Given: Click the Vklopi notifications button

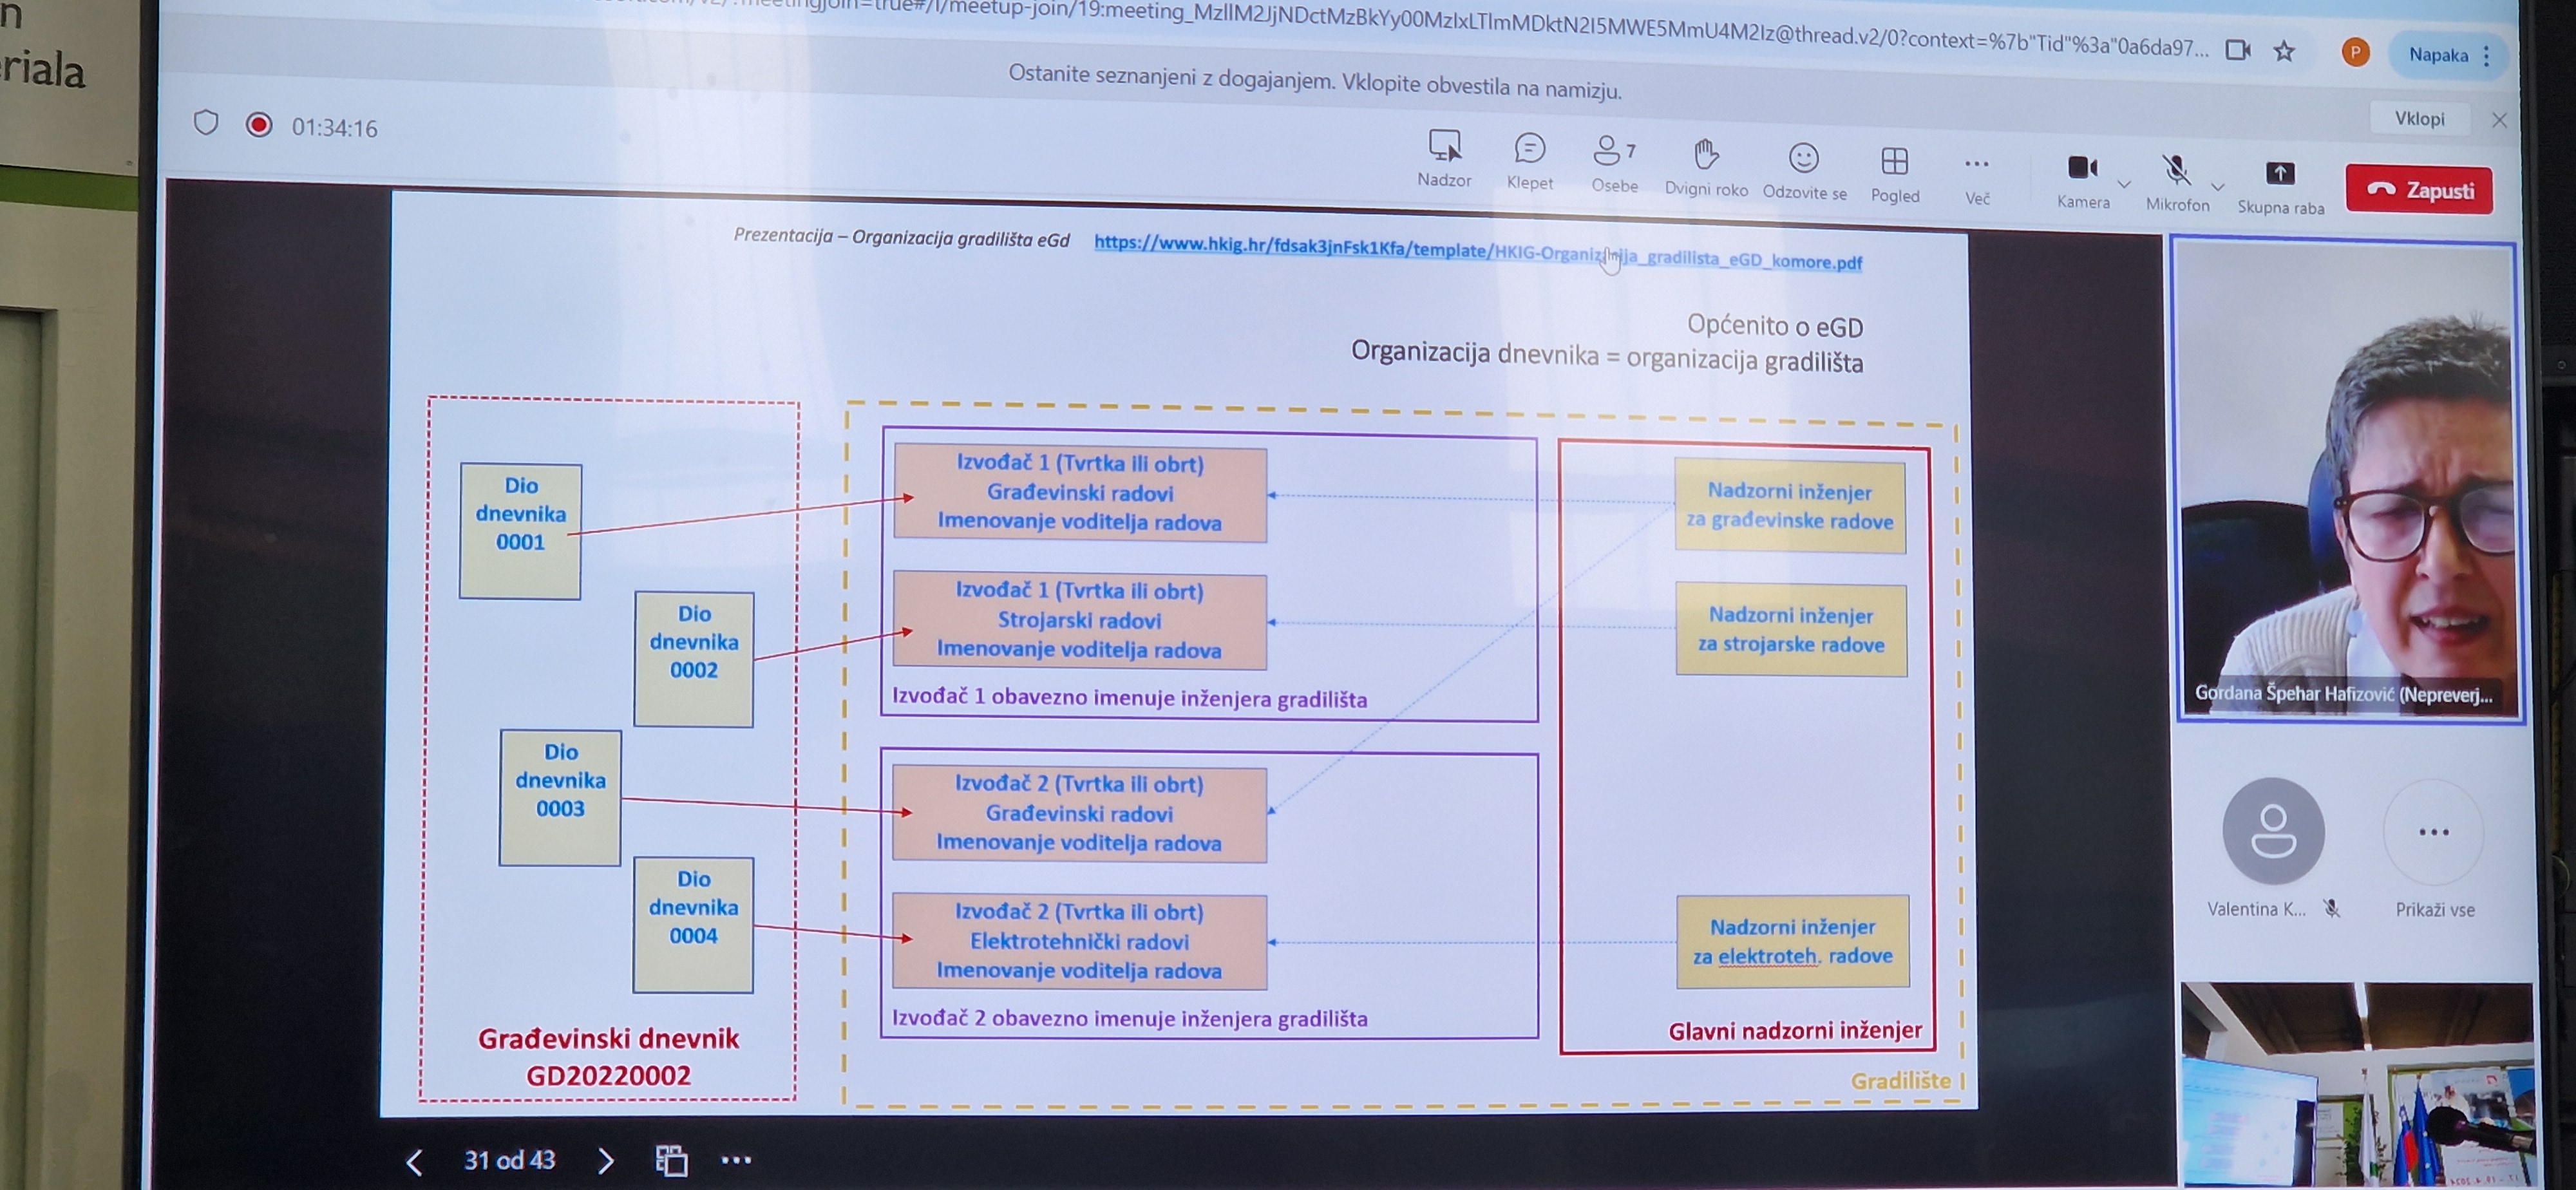Looking at the screenshot, I should click(2419, 118).
